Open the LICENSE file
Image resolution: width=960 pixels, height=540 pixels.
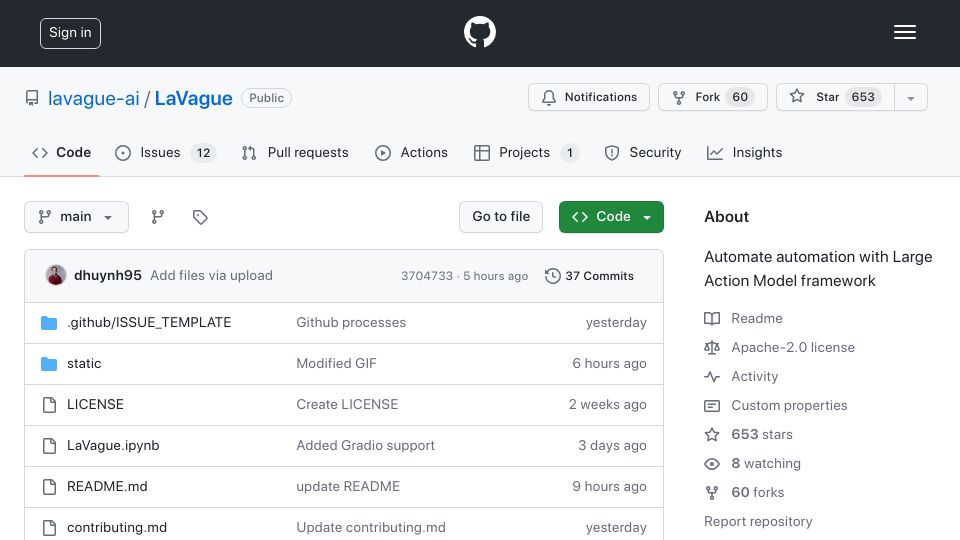(x=95, y=405)
